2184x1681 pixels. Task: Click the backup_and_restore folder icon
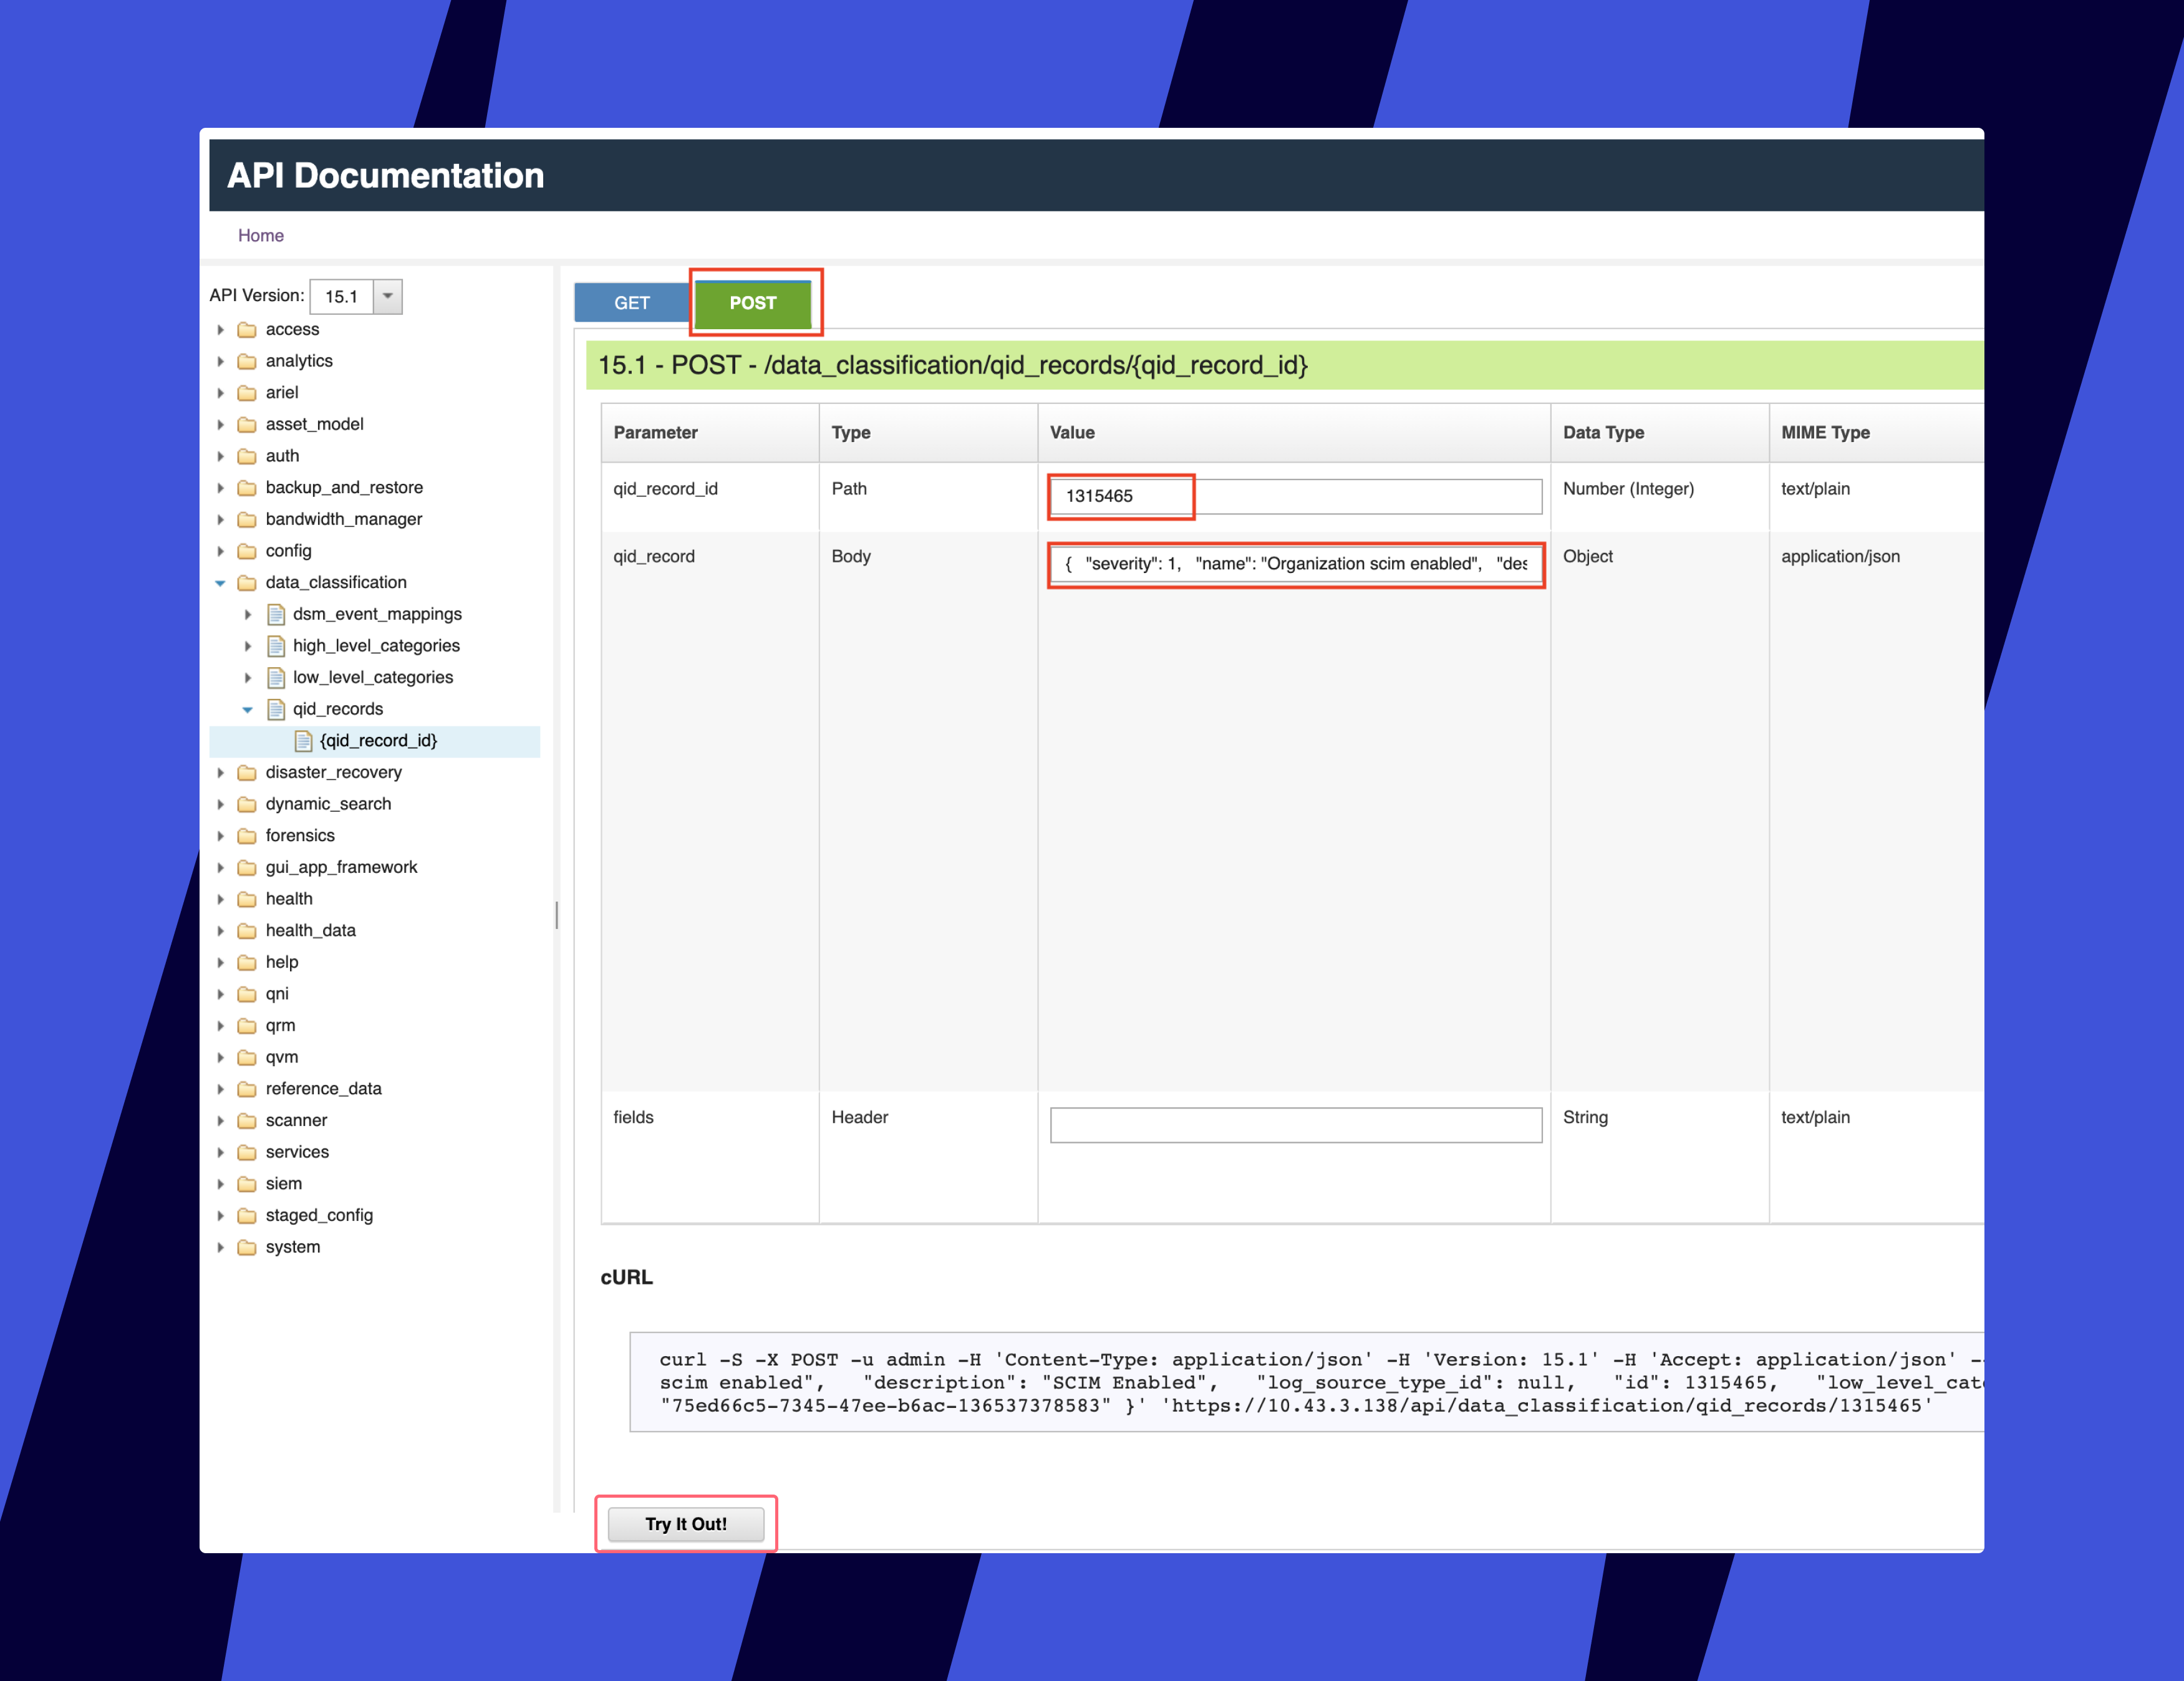tap(247, 488)
